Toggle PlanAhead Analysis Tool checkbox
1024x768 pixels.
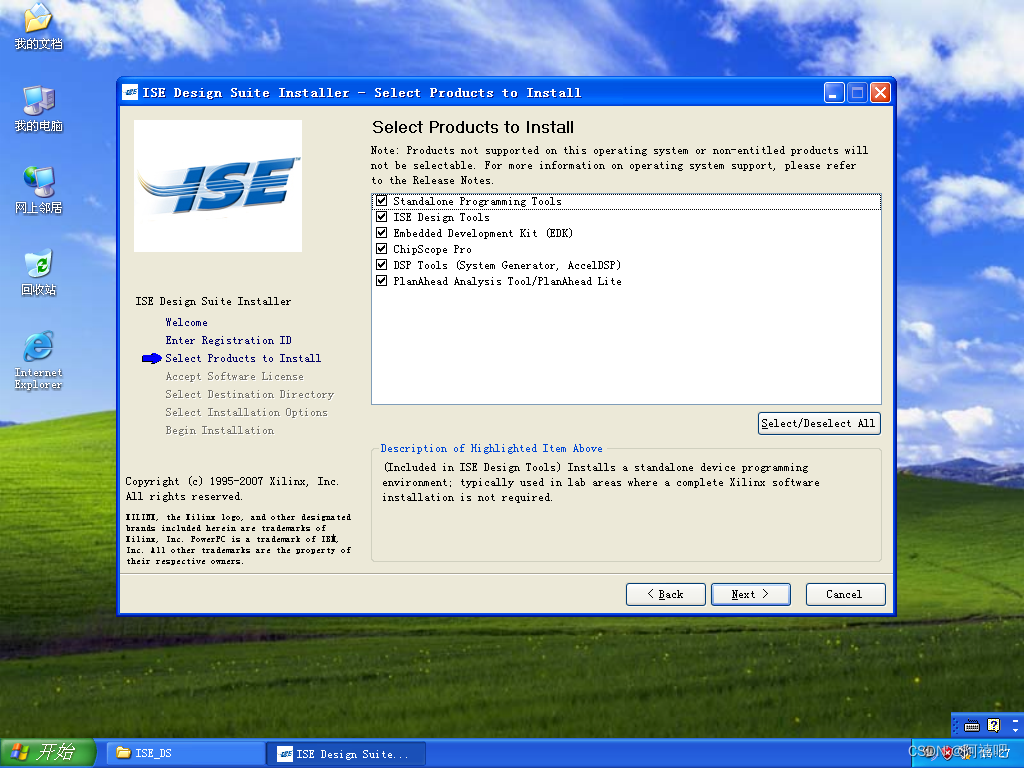(381, 281)
